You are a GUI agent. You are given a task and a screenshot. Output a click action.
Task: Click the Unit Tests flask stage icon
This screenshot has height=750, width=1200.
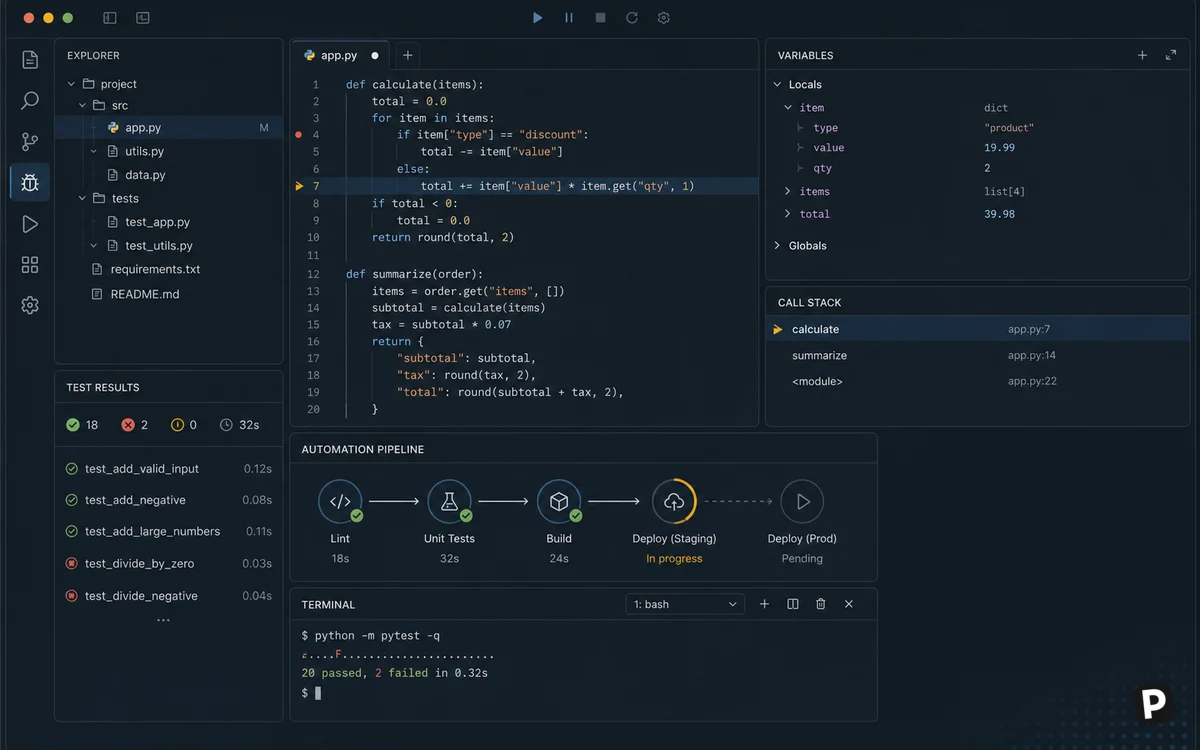tap(449, 502)
